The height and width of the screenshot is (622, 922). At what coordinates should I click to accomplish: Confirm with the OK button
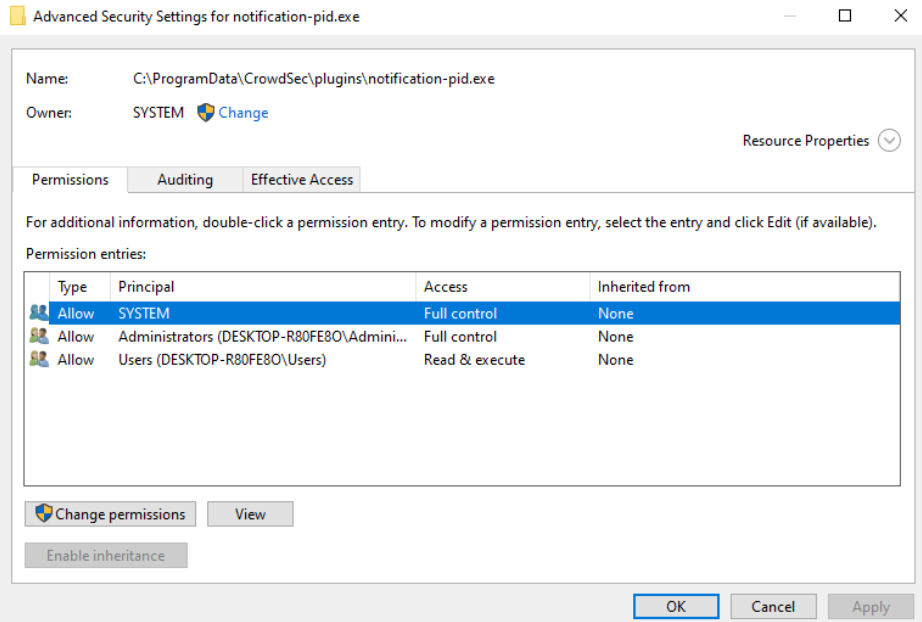pos(676,606)
